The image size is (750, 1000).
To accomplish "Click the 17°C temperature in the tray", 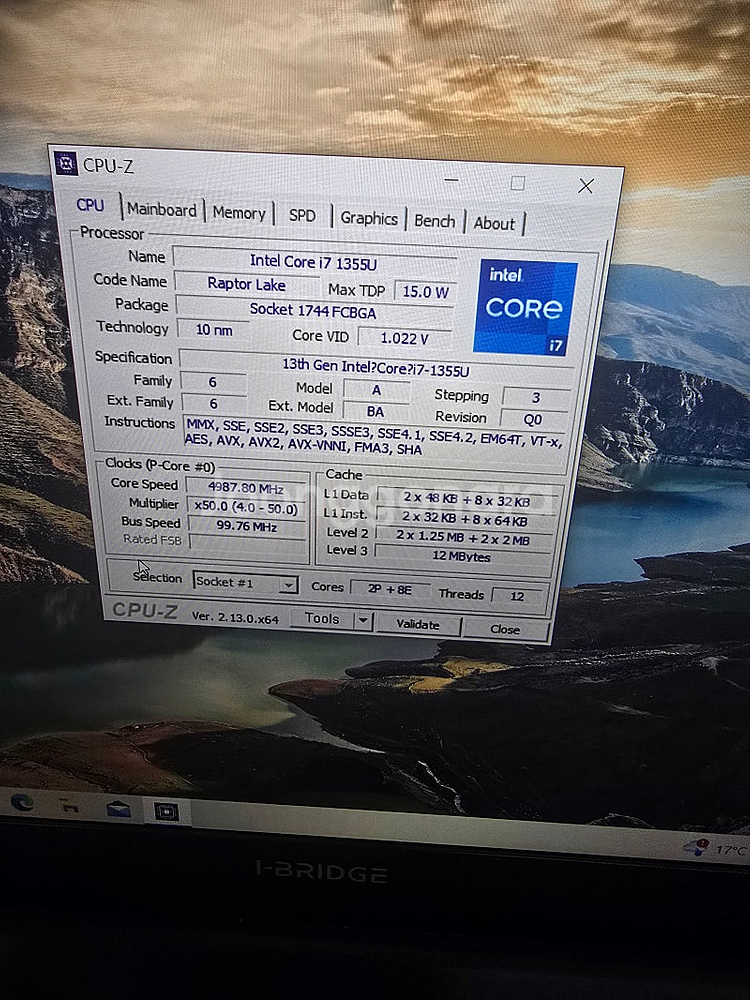I will (x=731, y=849).
